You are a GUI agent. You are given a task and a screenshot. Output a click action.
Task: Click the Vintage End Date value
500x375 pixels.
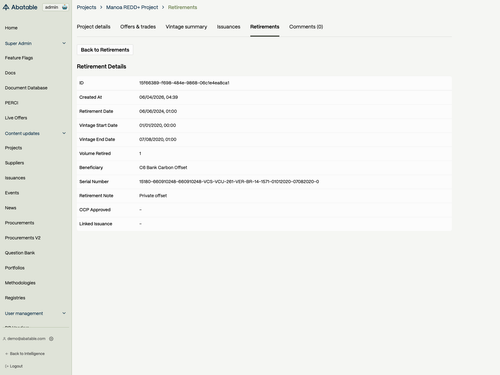[x=158, y=139]
